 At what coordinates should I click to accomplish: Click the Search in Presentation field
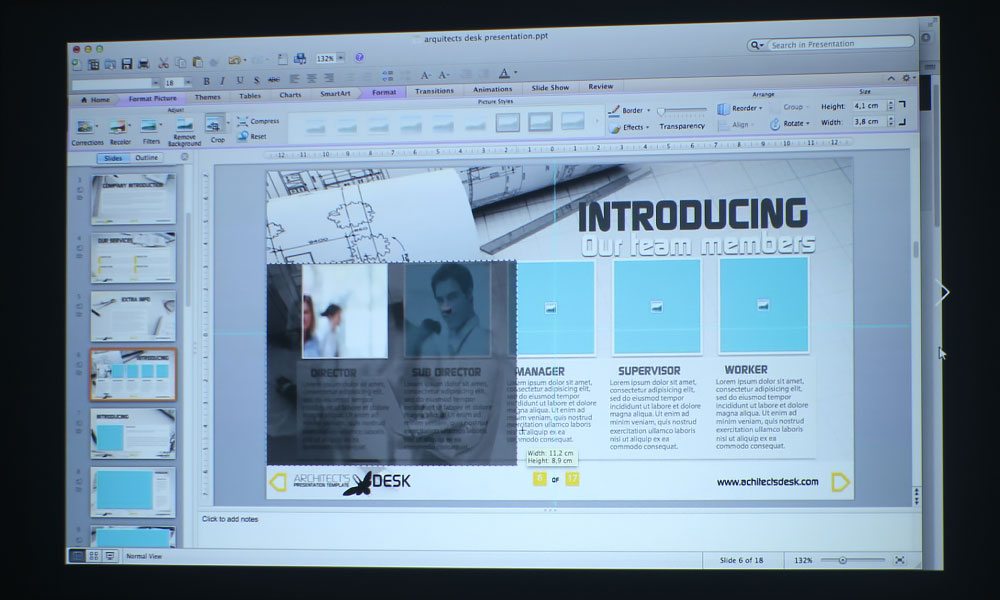pos(838,44)
